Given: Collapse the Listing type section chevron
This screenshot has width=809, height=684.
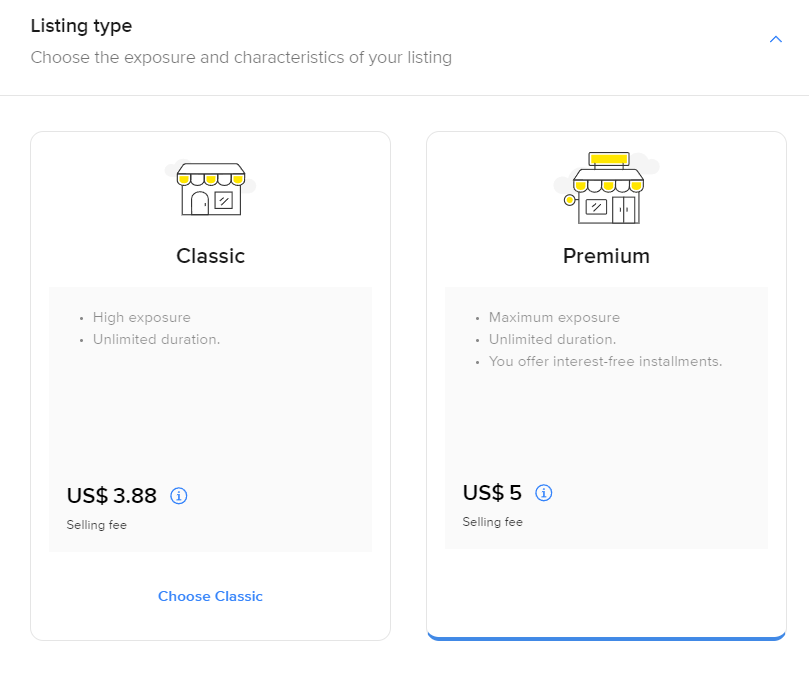Looking at the screenshot, I should 775,39.
